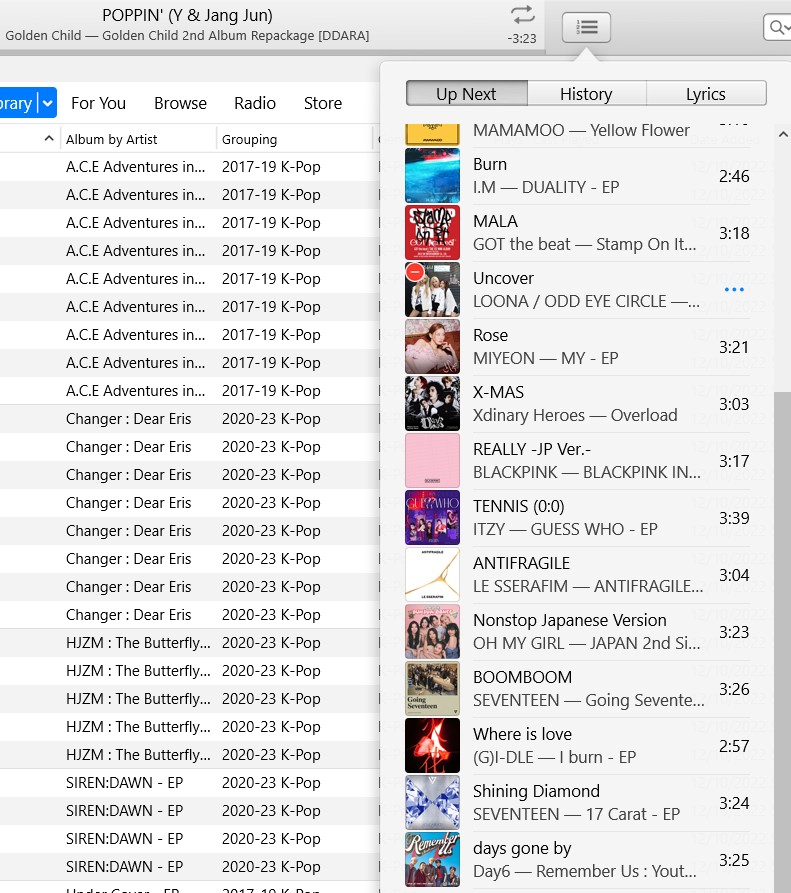Click Shining Diamond album artwork
Screen dimensions: 791x893
tap(432, 802)
